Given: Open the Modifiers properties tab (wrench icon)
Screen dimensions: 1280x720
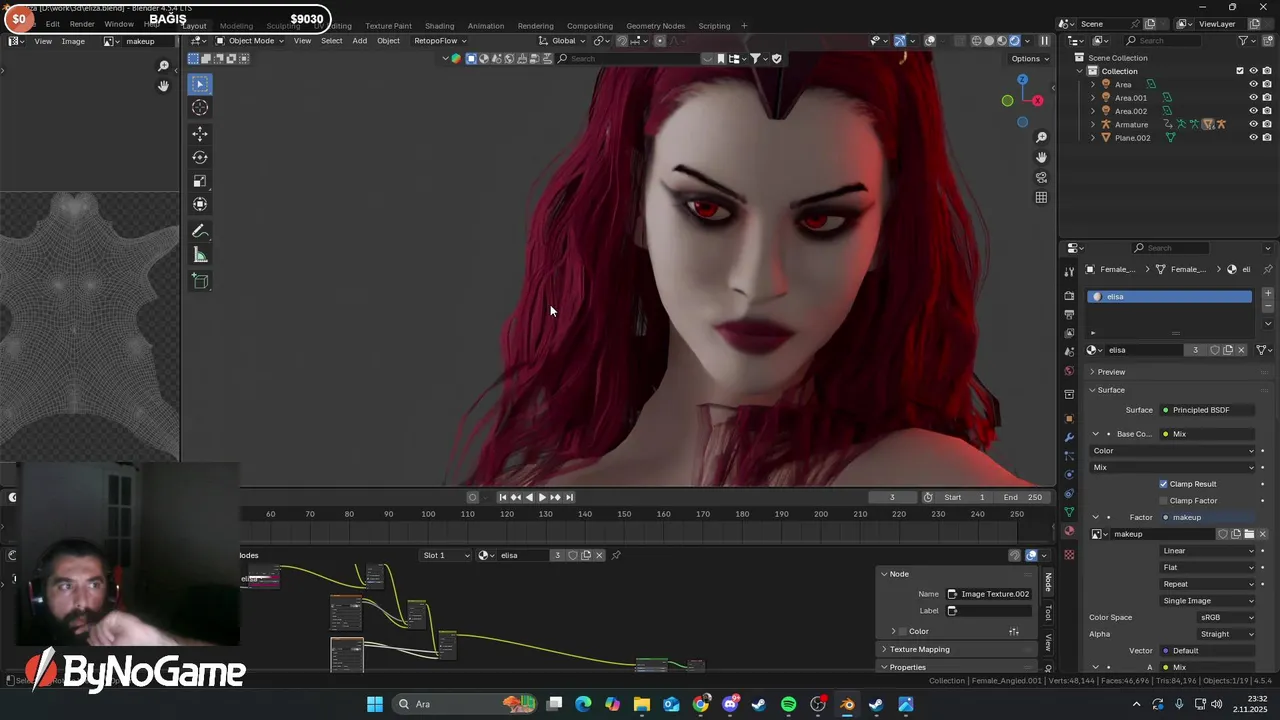Looking at the screenshot, I should pos(1069,437).
